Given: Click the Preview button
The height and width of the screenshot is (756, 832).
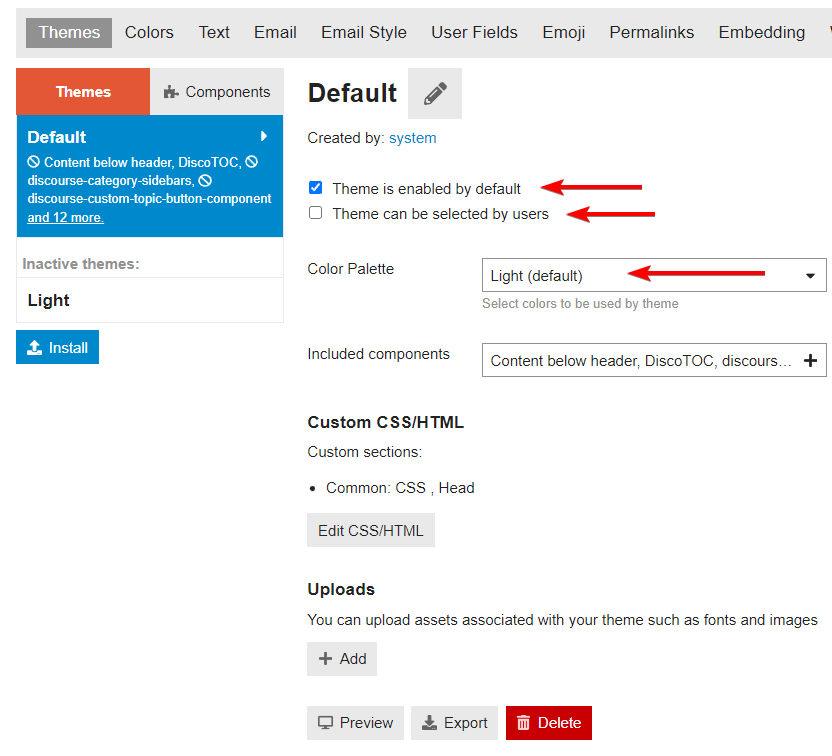Looking at the screenshot, I should tap(356, 723).
